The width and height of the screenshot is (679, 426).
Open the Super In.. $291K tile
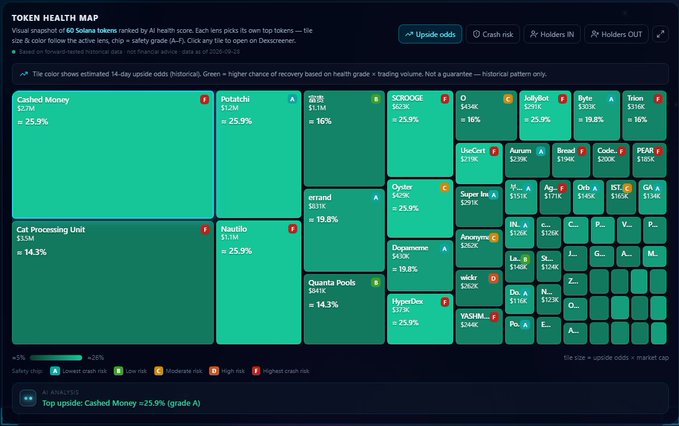pos(479,207)
